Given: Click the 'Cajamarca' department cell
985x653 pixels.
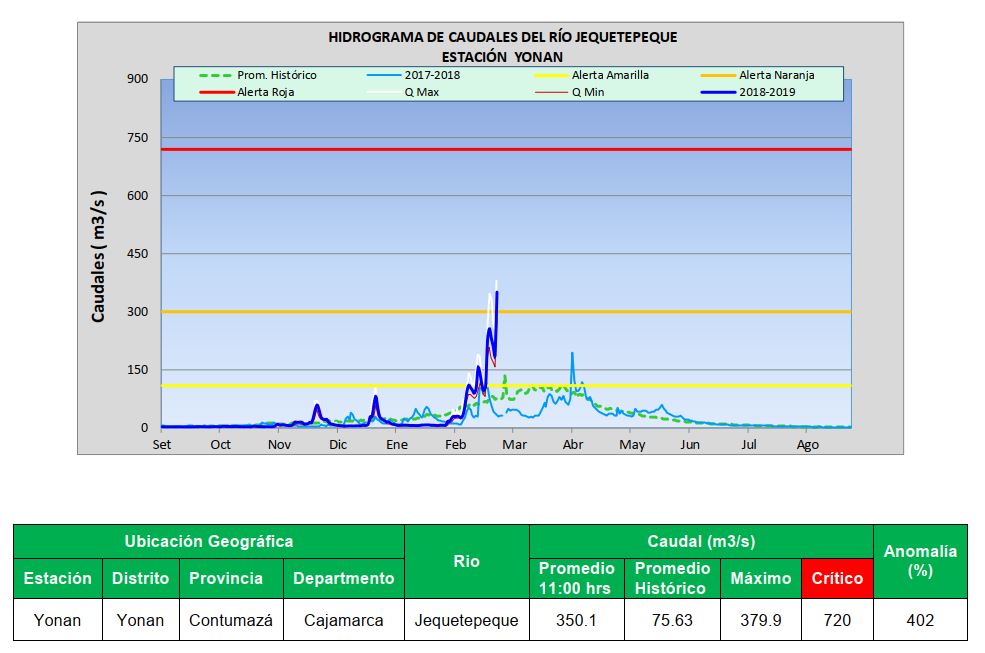Looking at the screenshot, I should (x=343, y=620).
